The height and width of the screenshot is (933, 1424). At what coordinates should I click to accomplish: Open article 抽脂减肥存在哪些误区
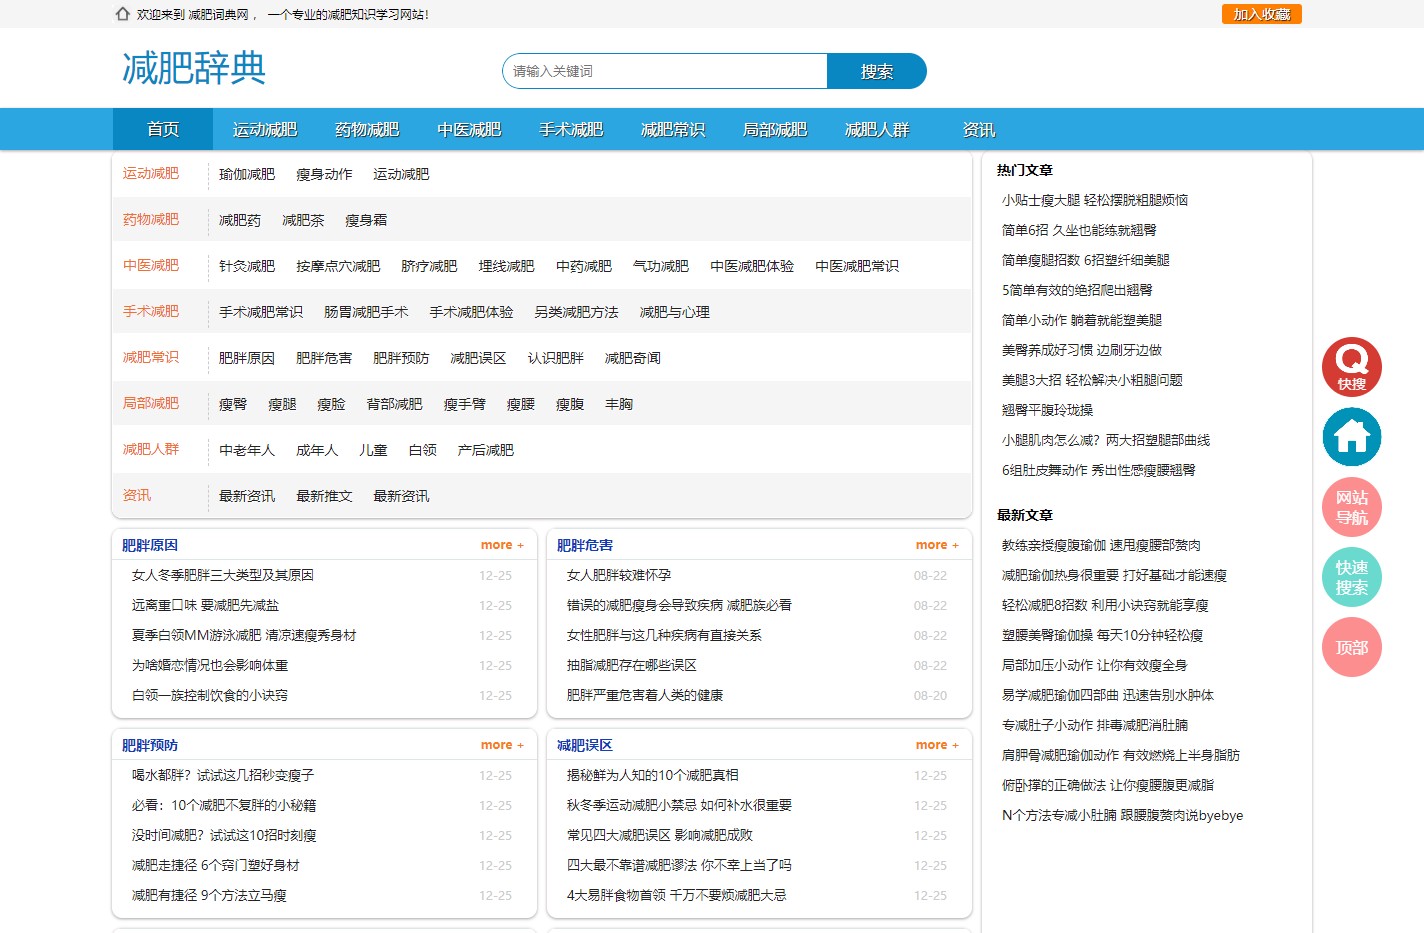pyautogui.click(x=632, y=665)
